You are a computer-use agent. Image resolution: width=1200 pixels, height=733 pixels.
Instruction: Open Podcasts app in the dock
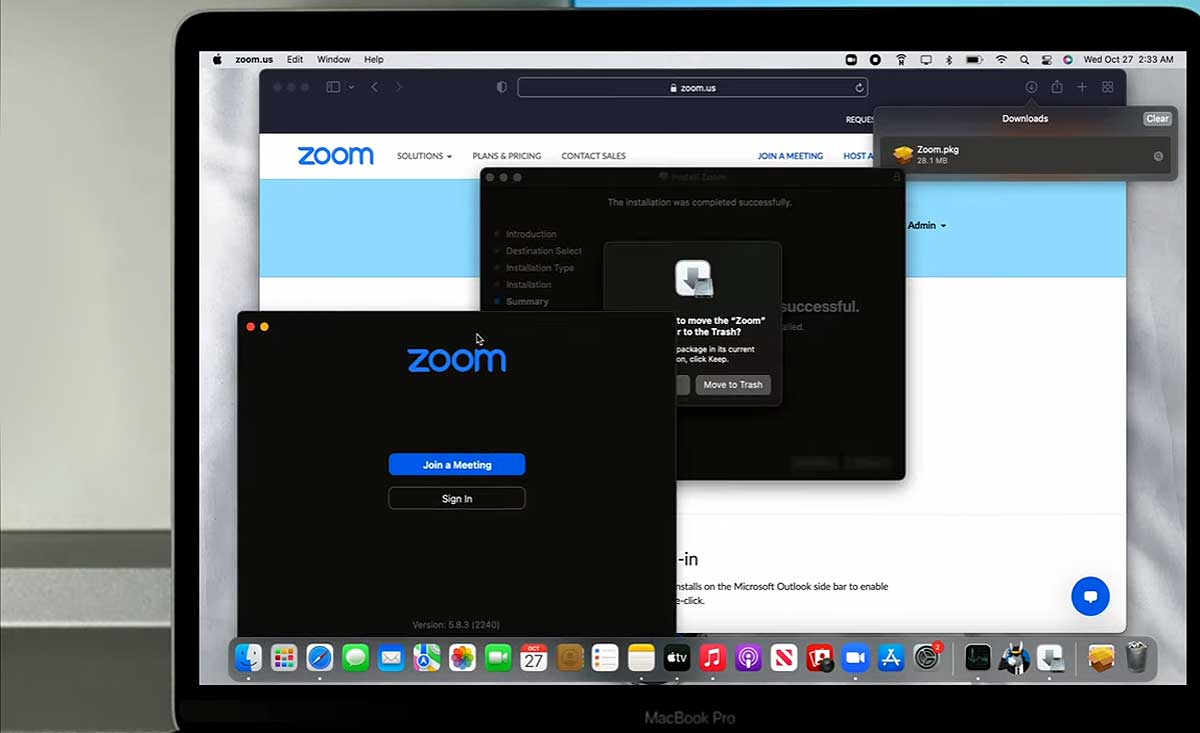click(x=748, y=657)
